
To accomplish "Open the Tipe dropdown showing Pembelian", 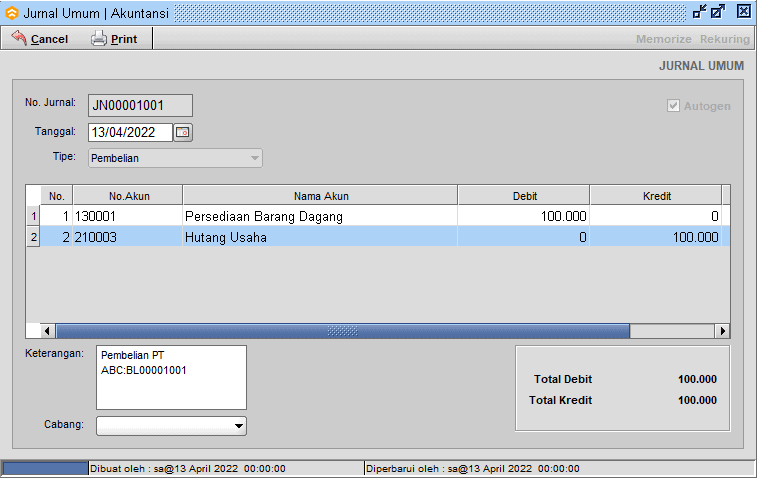I will [x=175, y=158].
